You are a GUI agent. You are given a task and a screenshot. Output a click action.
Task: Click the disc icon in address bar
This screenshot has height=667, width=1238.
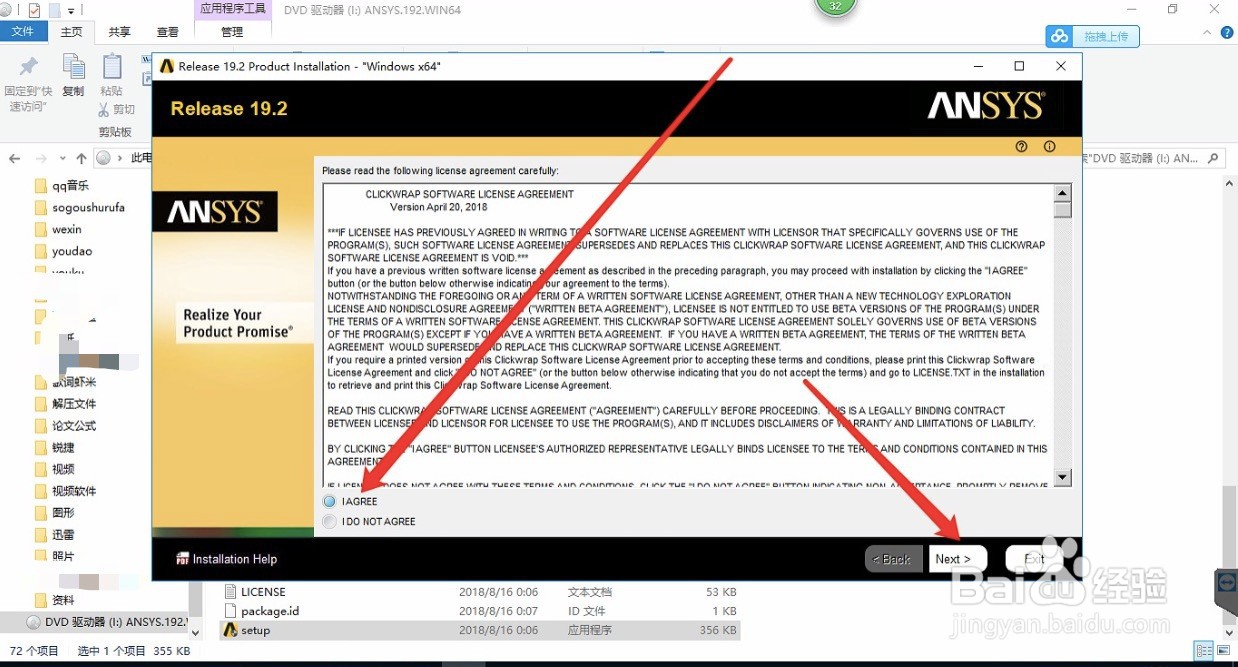[103, 158]
